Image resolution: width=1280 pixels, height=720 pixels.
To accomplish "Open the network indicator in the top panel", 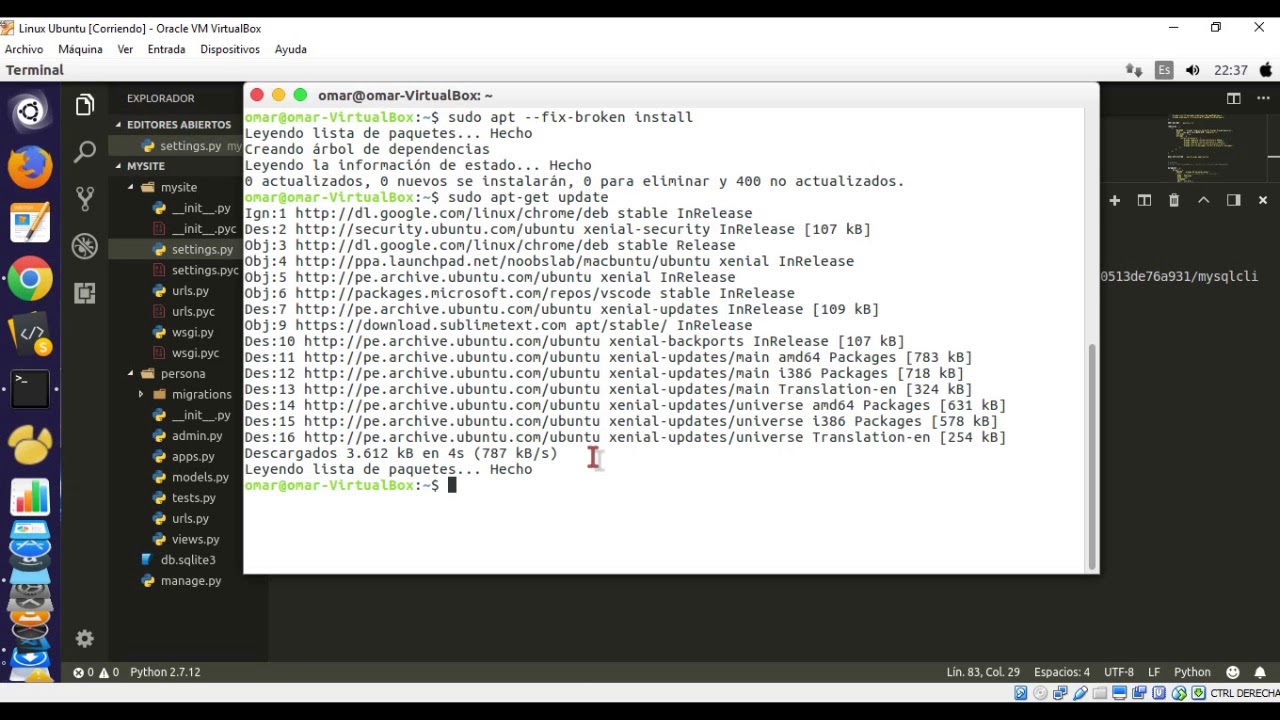I will [1134, 70].
